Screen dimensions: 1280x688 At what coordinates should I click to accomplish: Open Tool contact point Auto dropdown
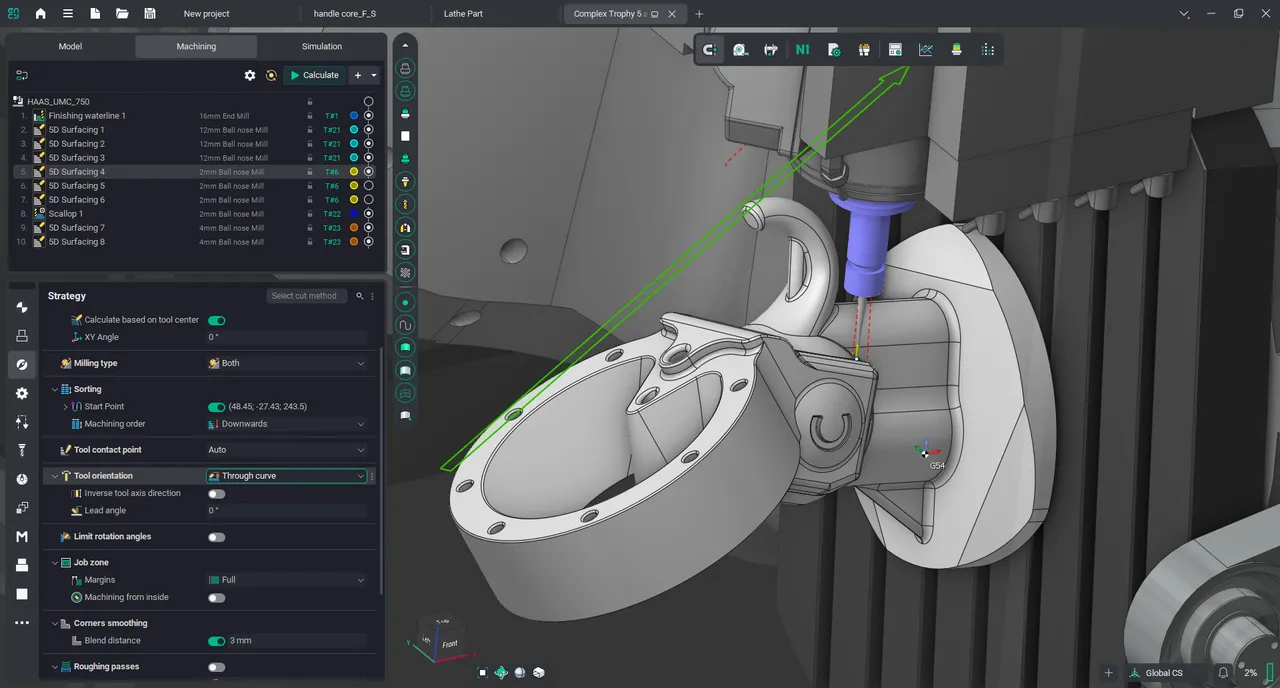(x=287, y=450)
